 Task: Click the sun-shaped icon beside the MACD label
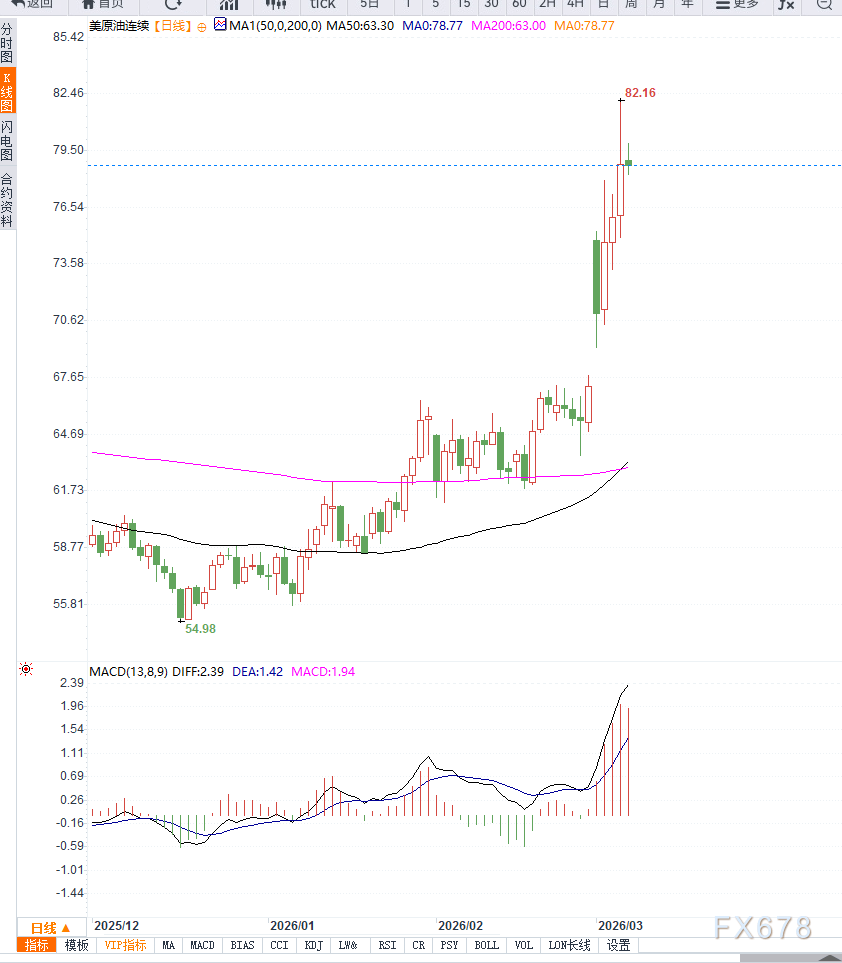pyautogui.click(x=26, y=669)
